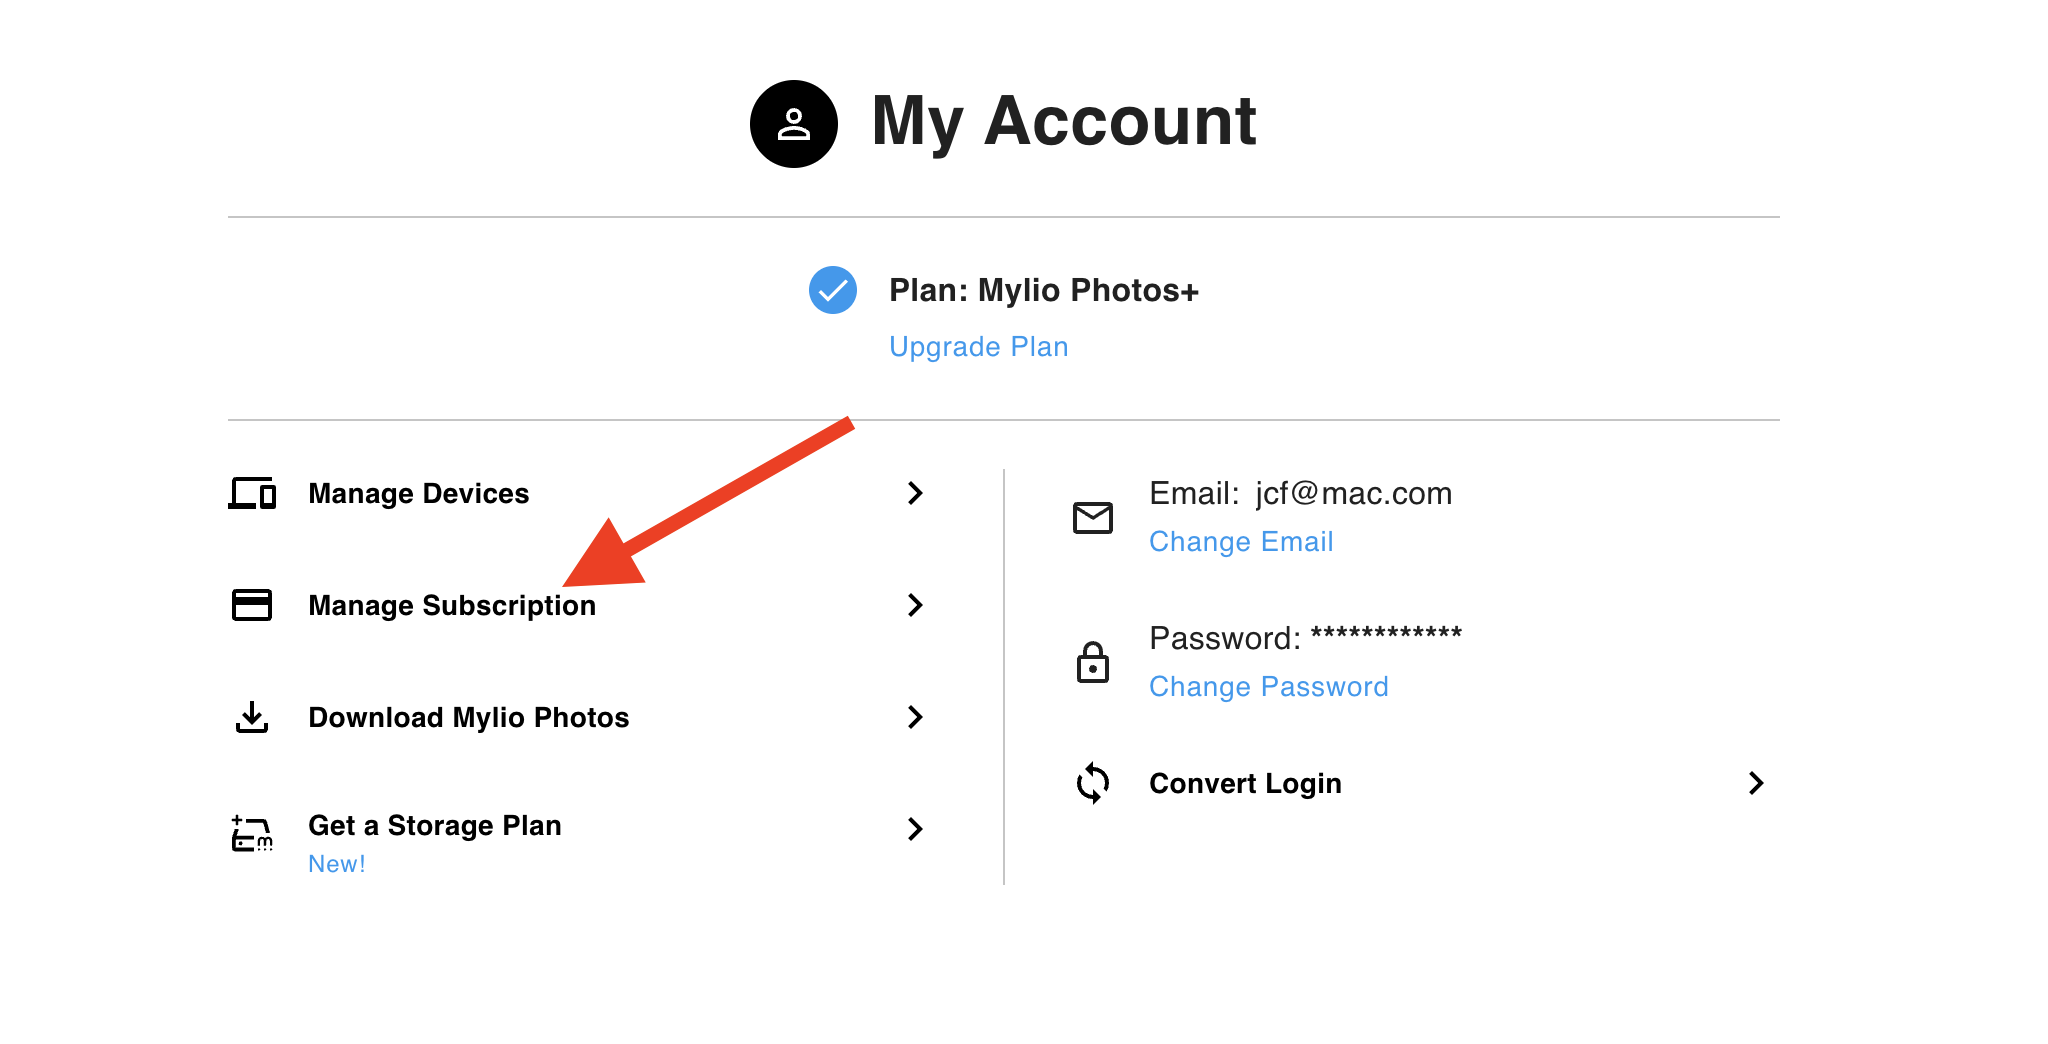Expand Download Mylio Photos chevron
The height and width of the screenshot is (1044, 2048).
[914, 717]
